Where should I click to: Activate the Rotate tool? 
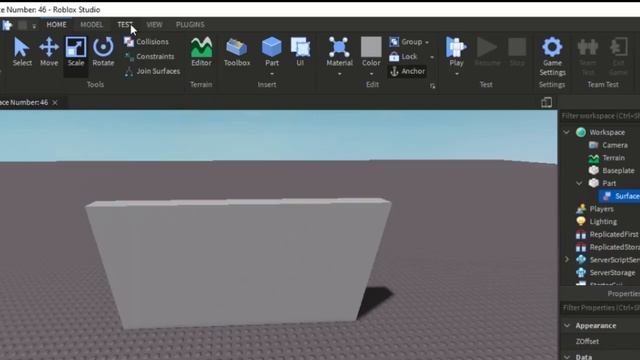(x=103, y=52)
